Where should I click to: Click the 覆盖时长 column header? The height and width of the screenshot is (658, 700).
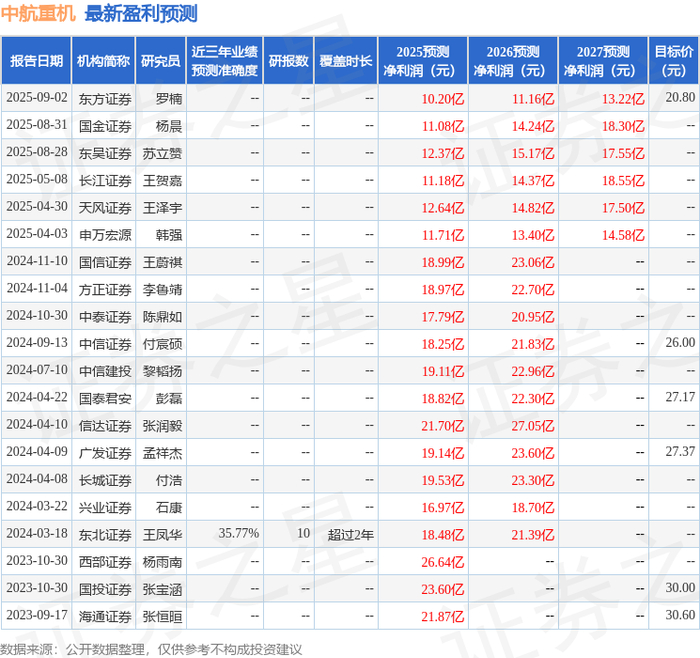click(346, 61)
